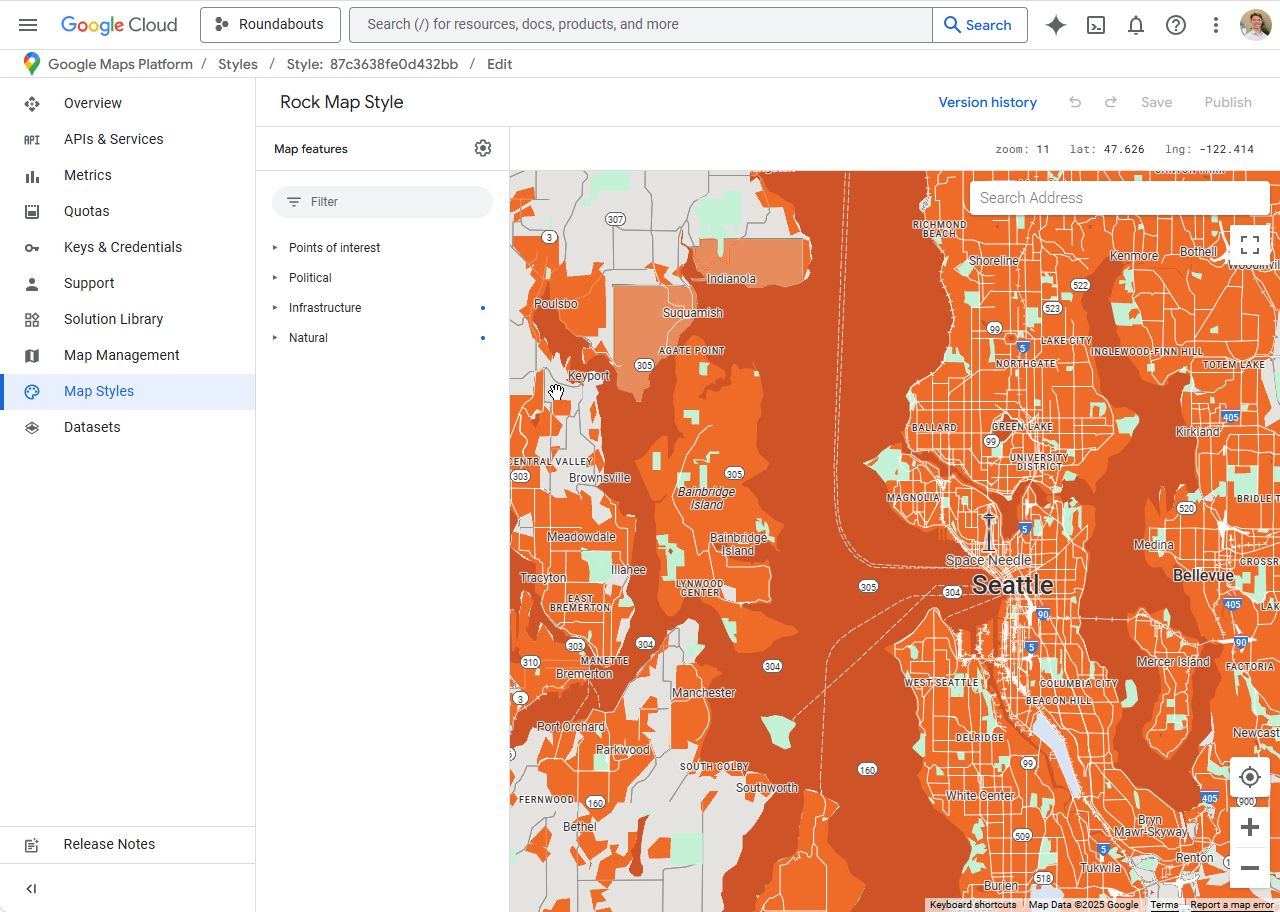
Task: Follow the Google Maps Platform breadcrumb link
Action: (x=120, y=64)
